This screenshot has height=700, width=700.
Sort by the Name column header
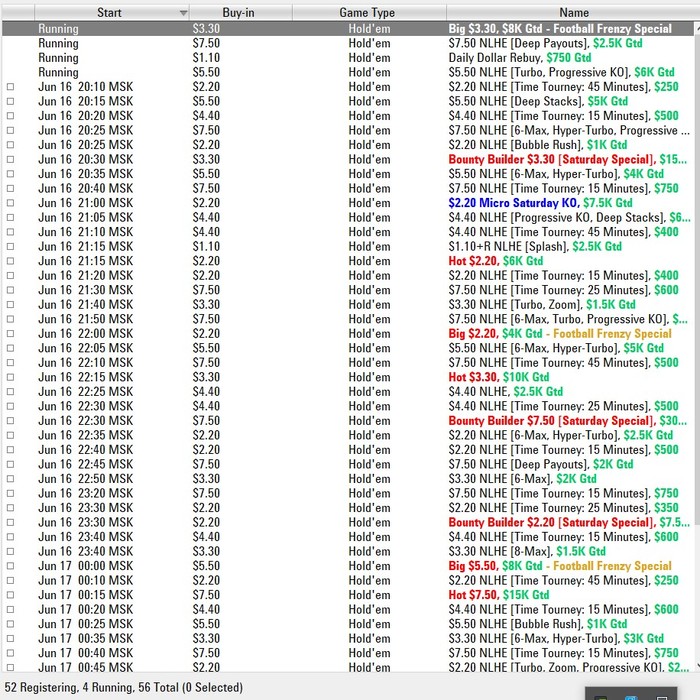point(573,12)
